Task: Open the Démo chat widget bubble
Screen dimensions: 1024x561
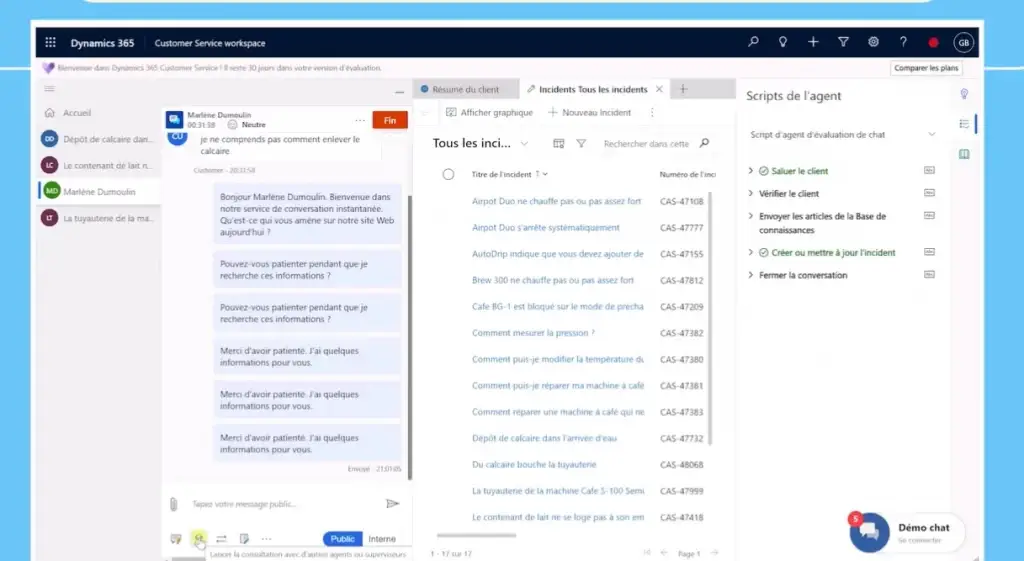Action: (x=869, y=532)
